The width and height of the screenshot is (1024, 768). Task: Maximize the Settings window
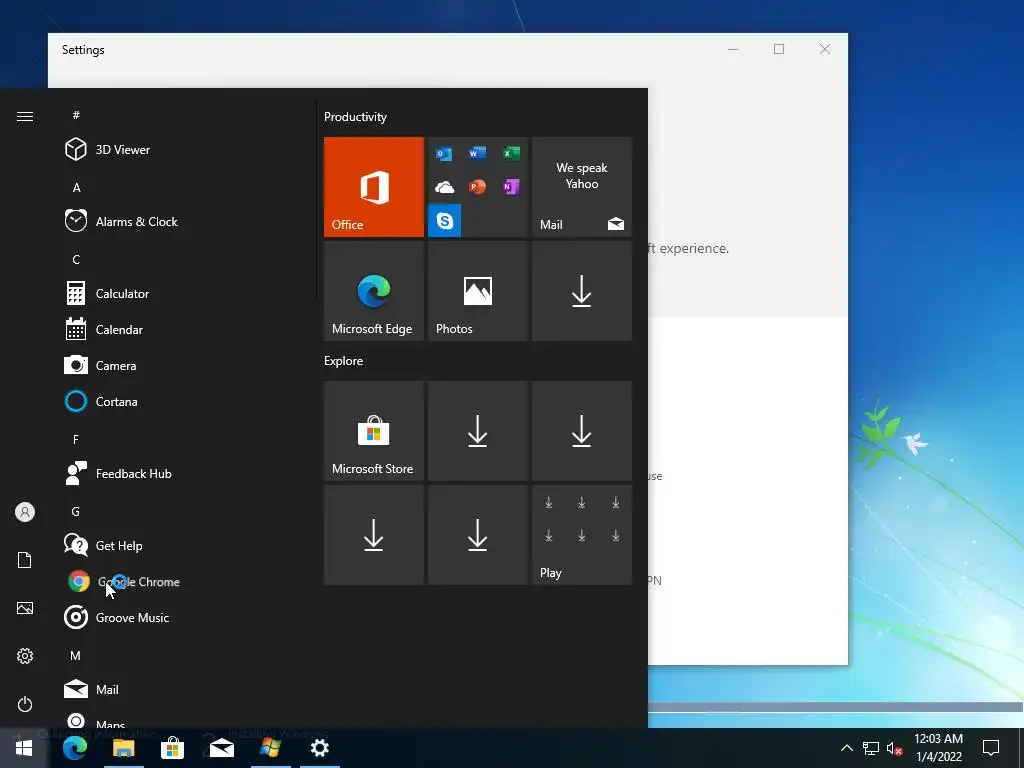tap(778, 49)
